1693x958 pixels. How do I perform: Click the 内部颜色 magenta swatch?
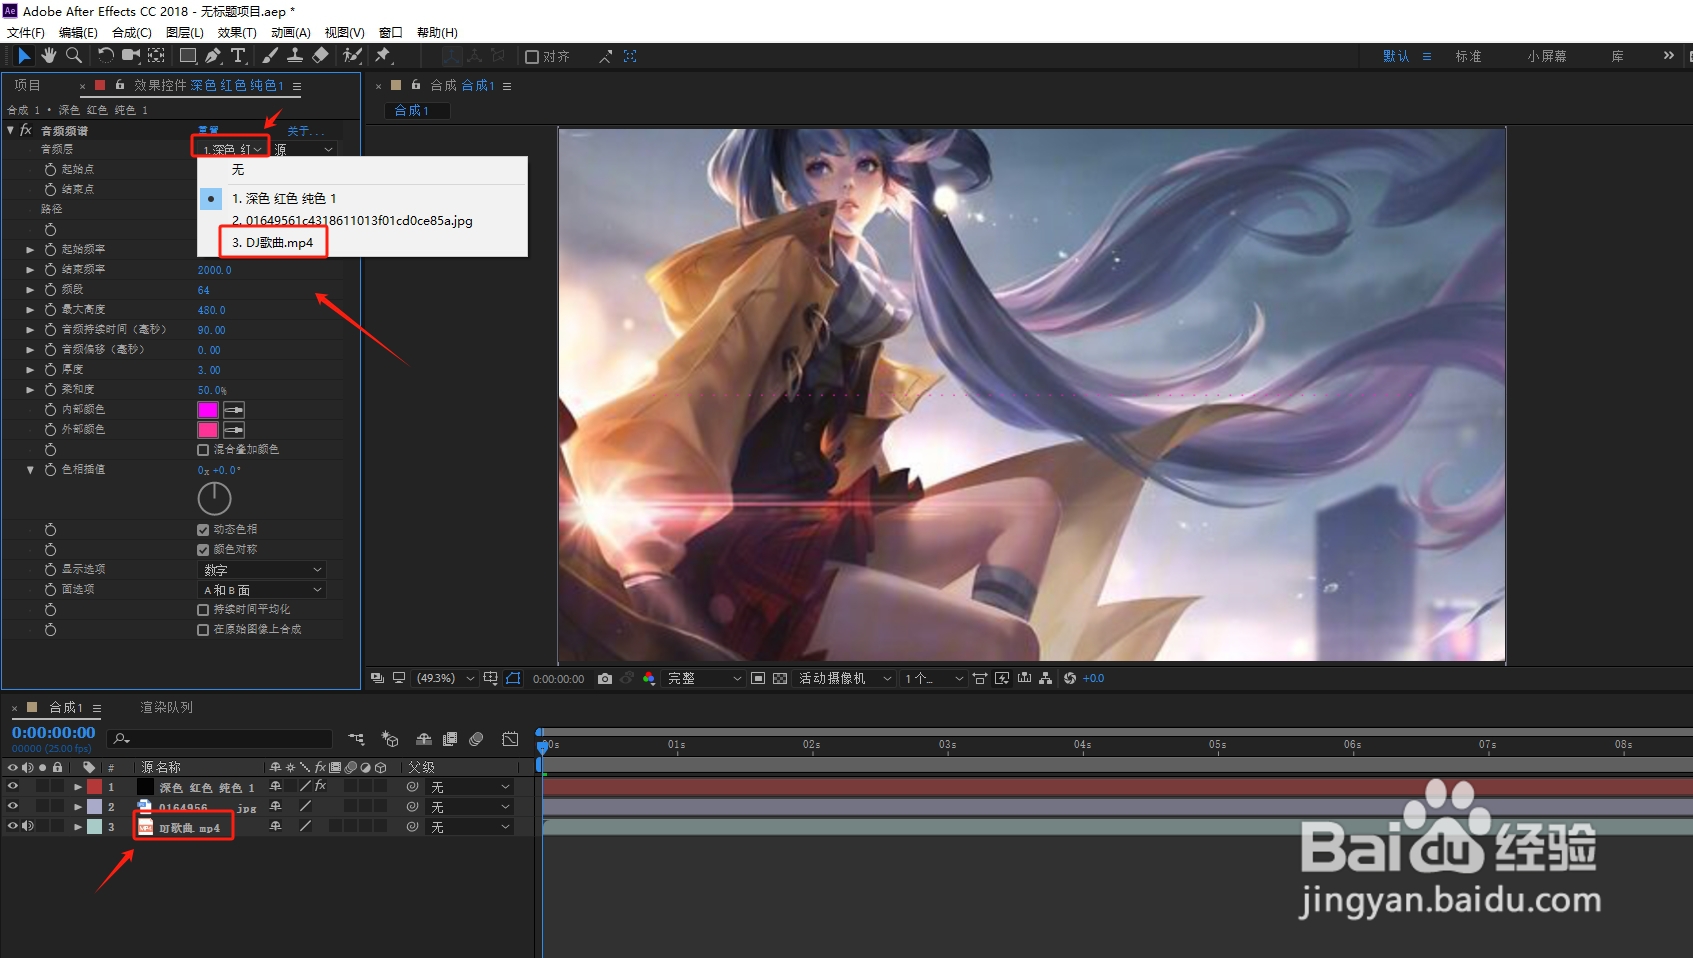click(208, 410)
